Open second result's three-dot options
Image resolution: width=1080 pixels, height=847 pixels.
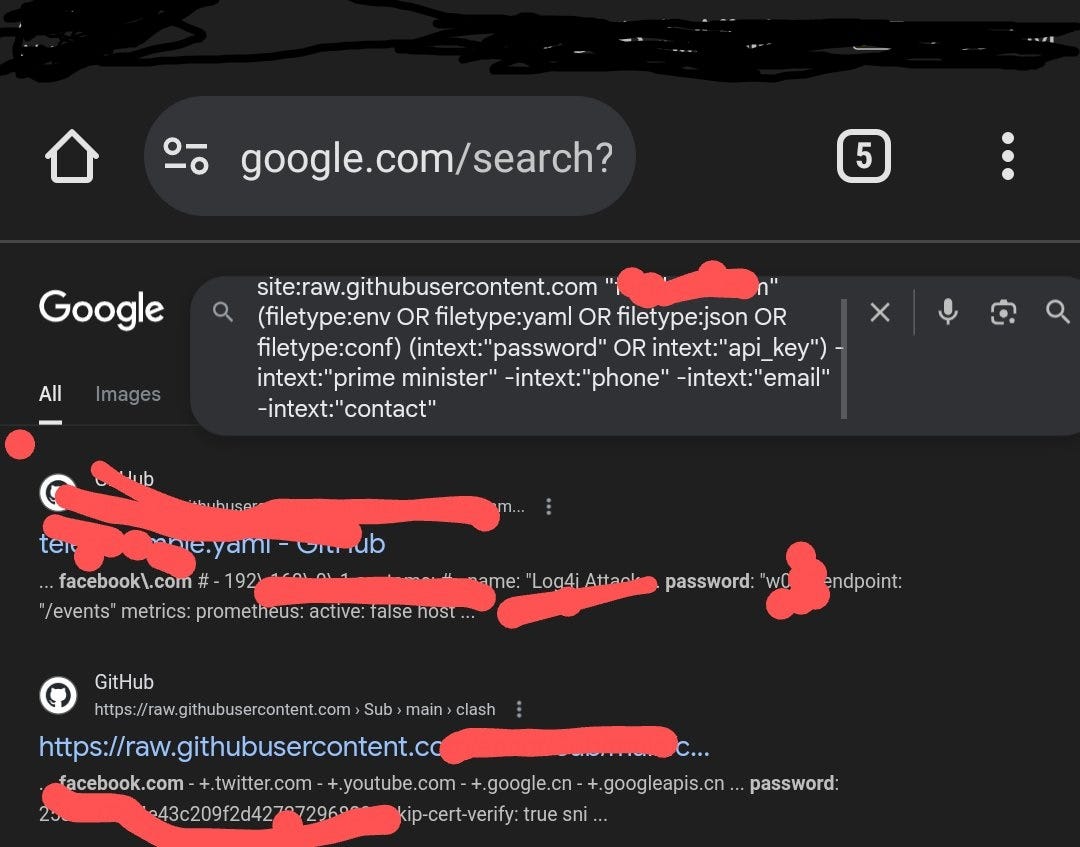(519, 709)
